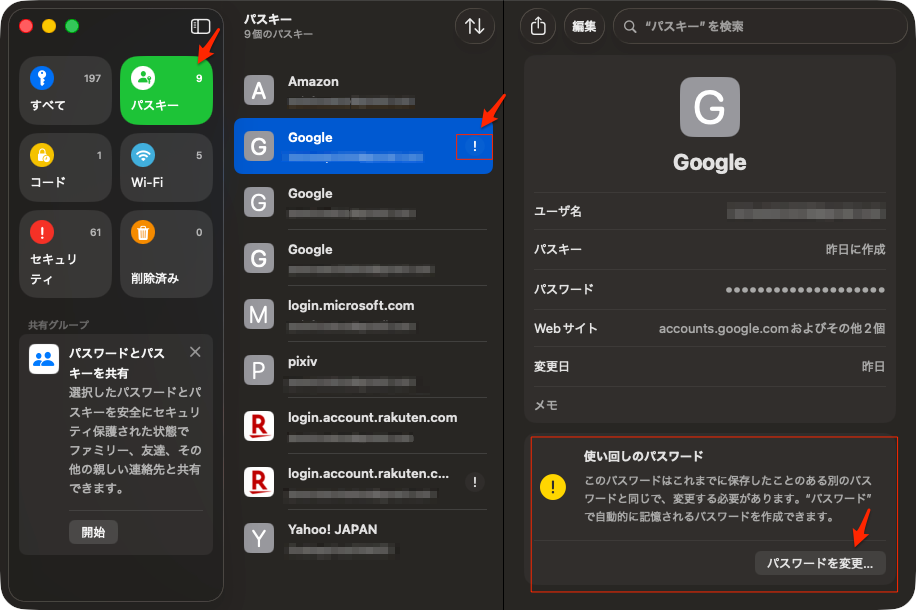This screenshot has width=916, height=610.
Task: Open the sort options arrows button
Action: (474, 26)
